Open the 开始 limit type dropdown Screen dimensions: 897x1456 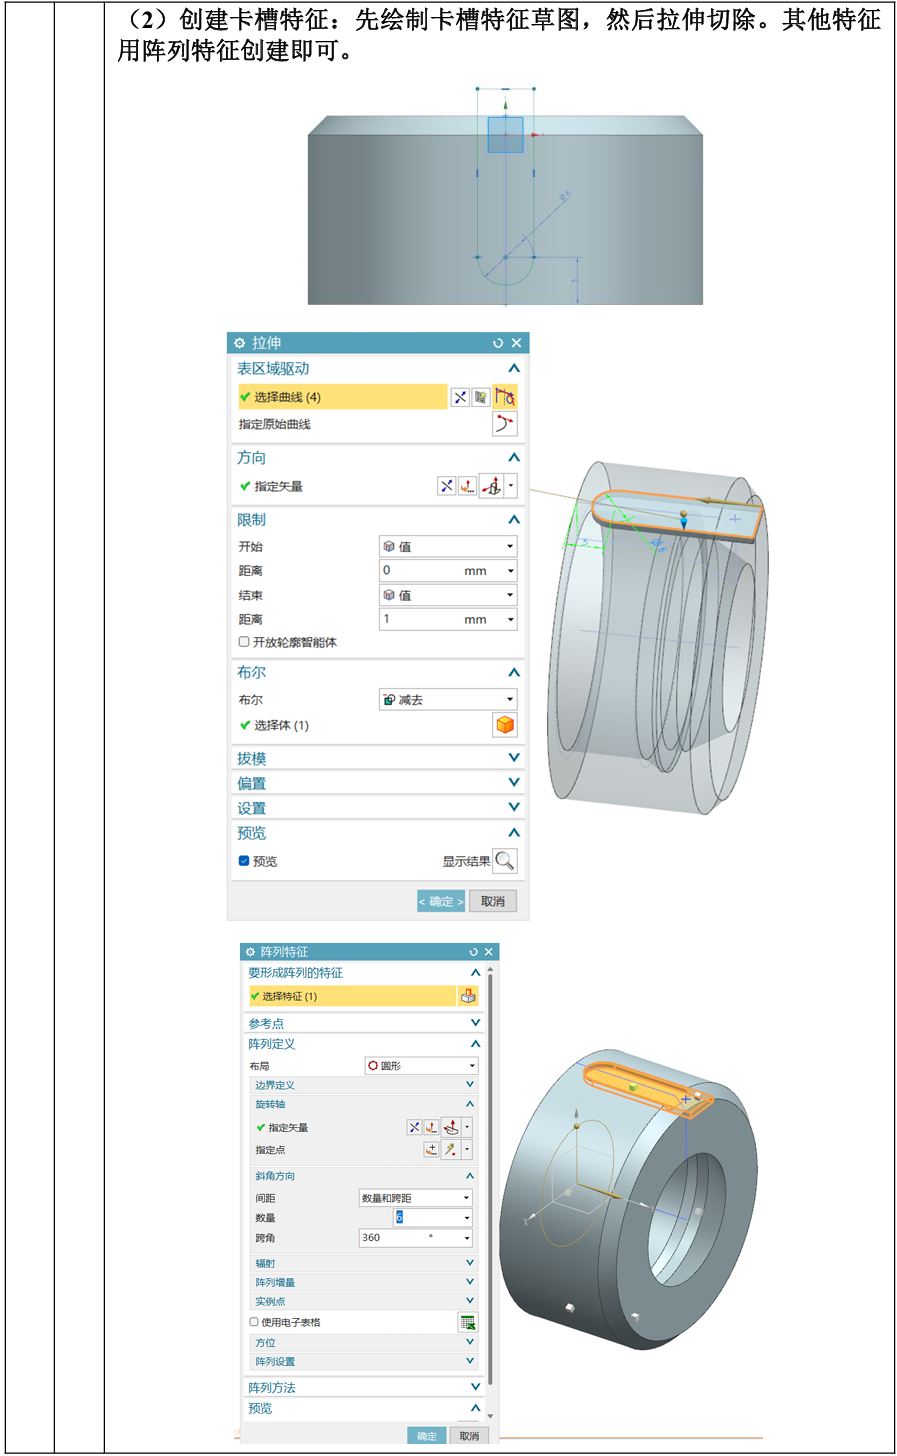coord(448,547)
